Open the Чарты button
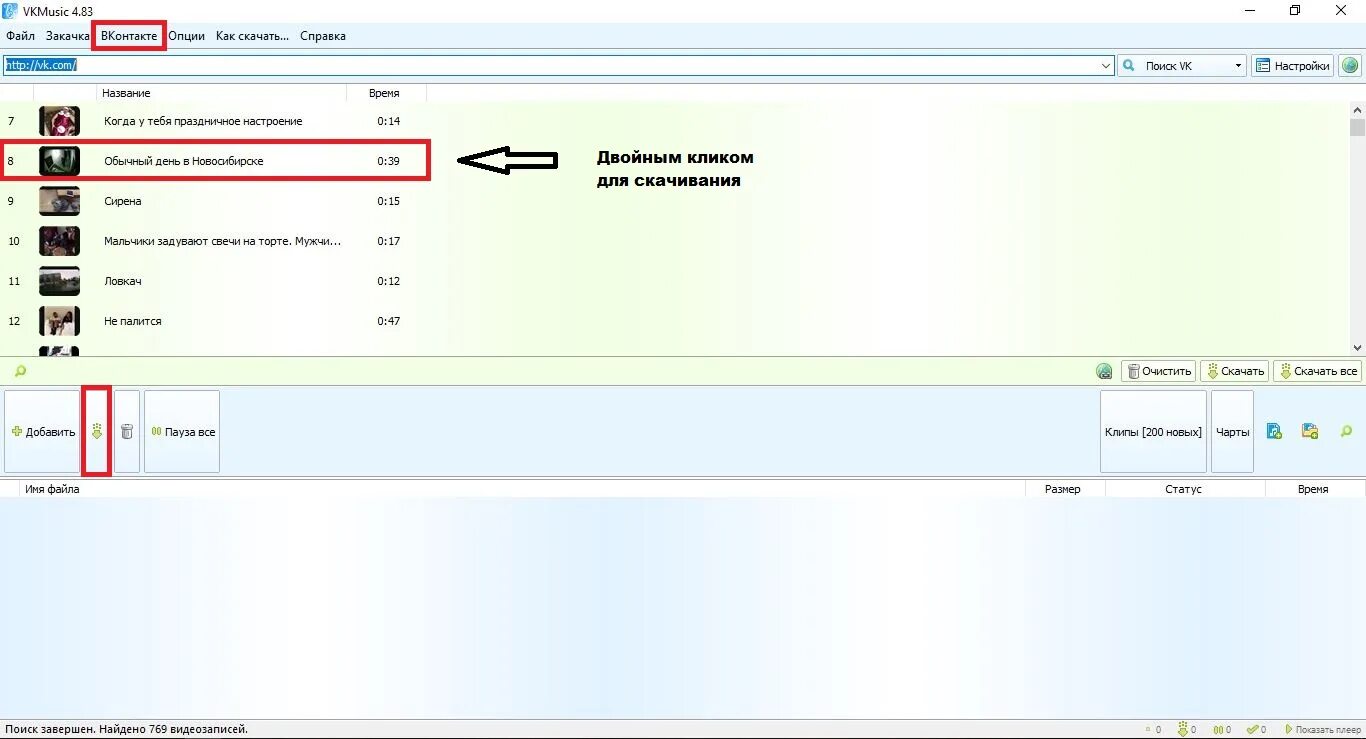Viewport: 1366px width, 739px height. (x=1232, y=432)
